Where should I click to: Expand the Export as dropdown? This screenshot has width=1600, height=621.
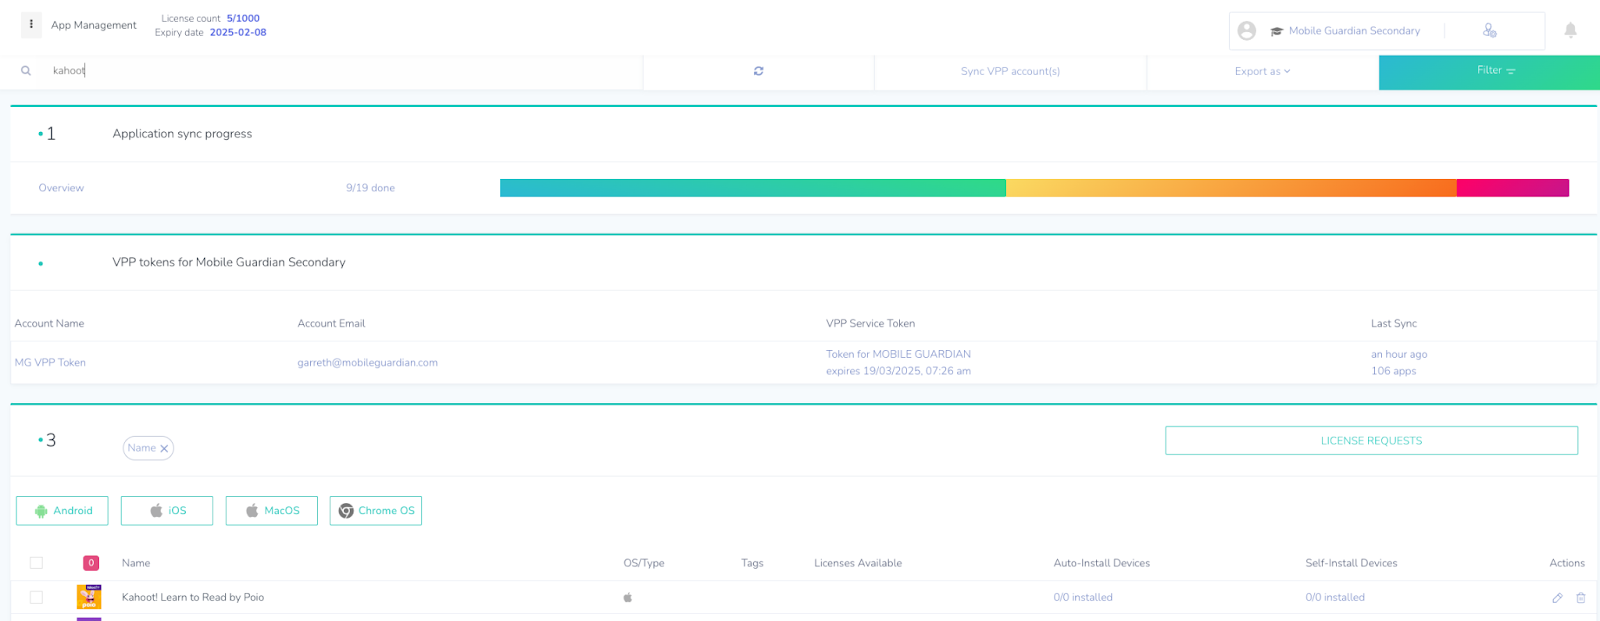tap(1262, 71)
